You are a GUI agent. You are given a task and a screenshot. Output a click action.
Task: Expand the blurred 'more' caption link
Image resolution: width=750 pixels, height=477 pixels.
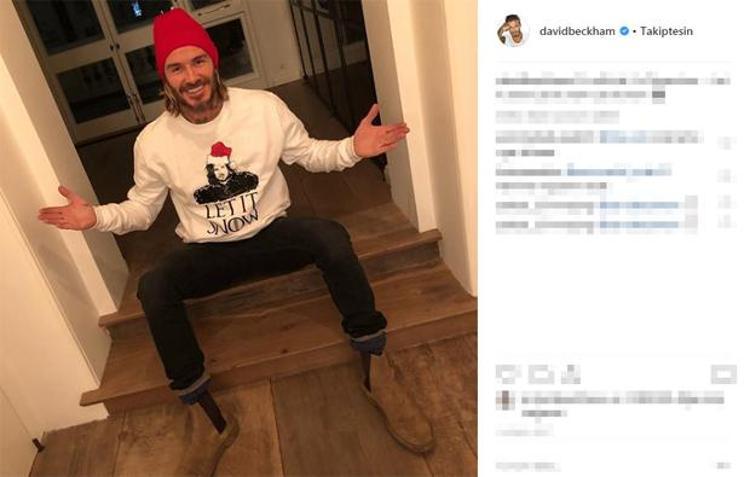[659, 94]
